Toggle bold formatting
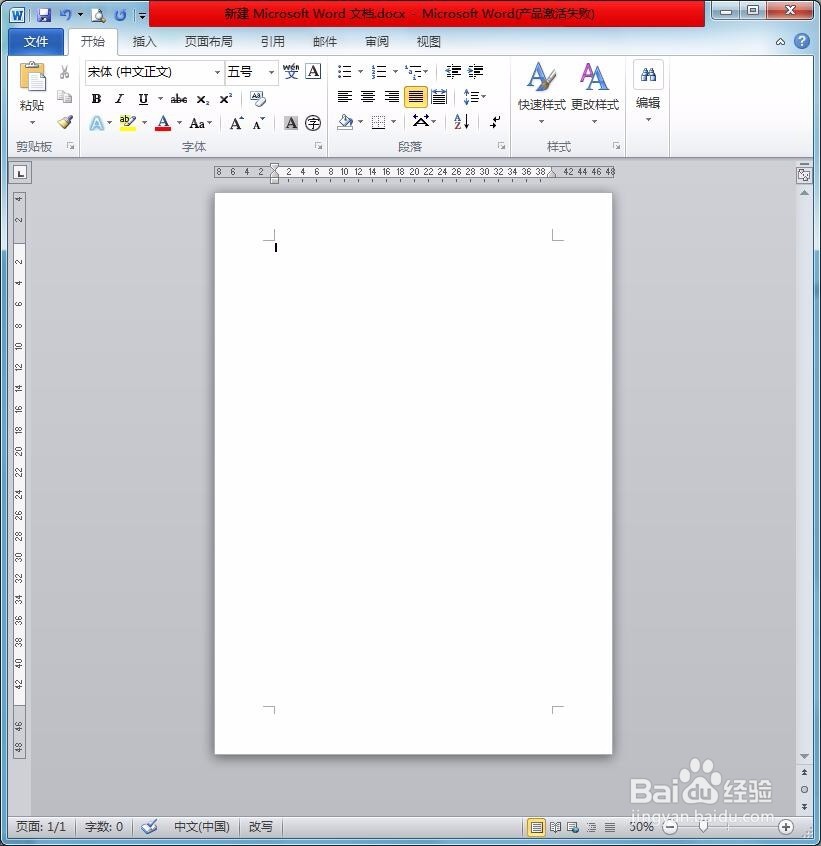The image size is (821, 846). [x=97, y=99]
